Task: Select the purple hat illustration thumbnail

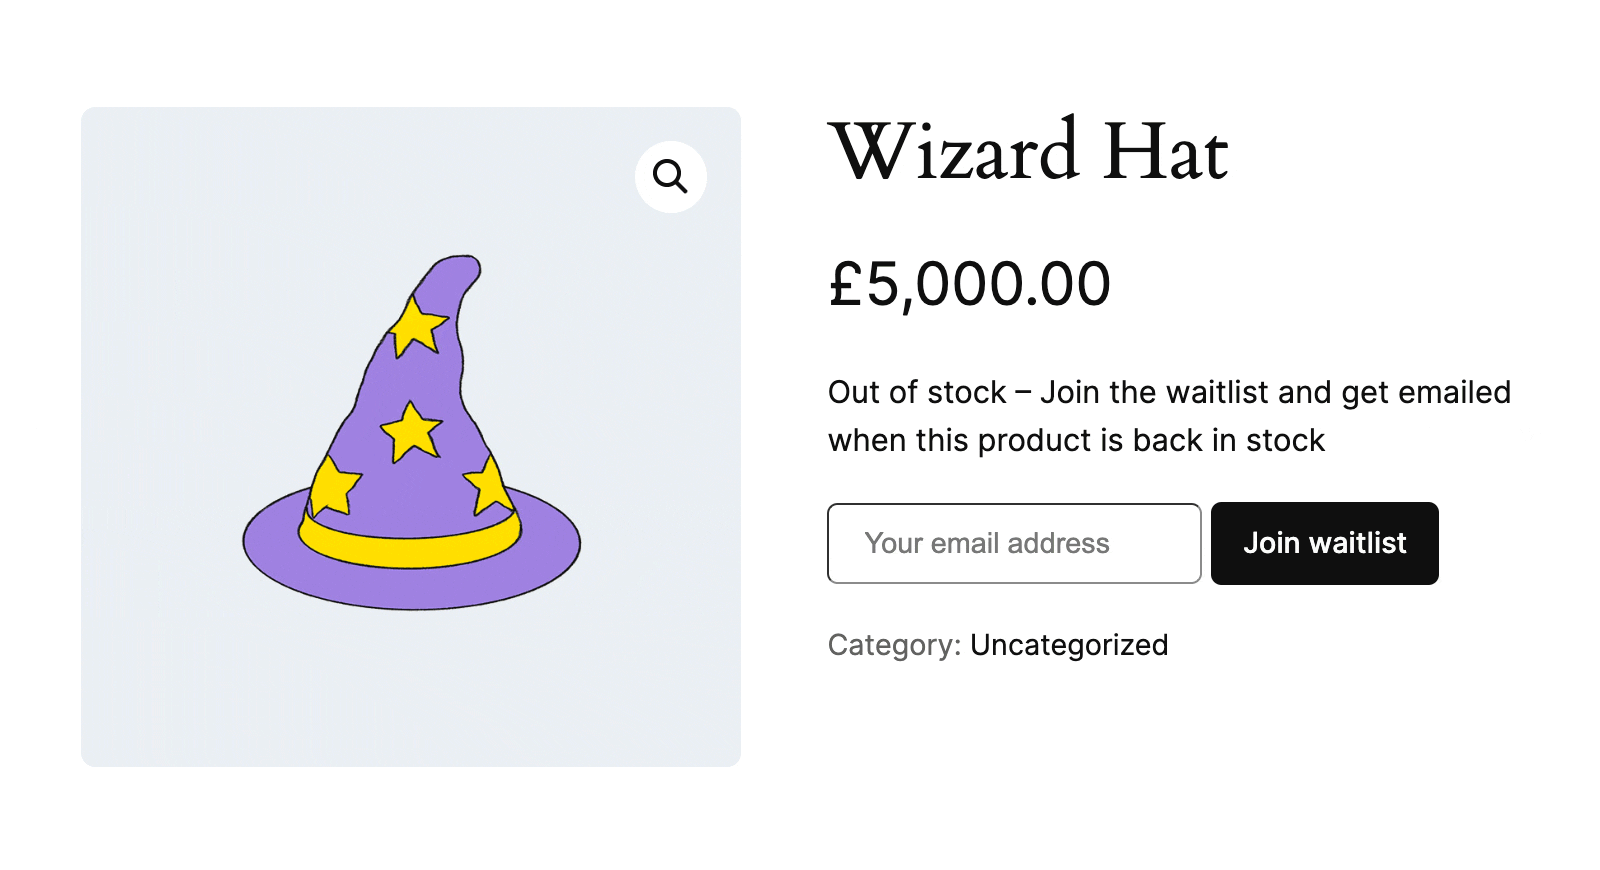Action: [410, 435]
